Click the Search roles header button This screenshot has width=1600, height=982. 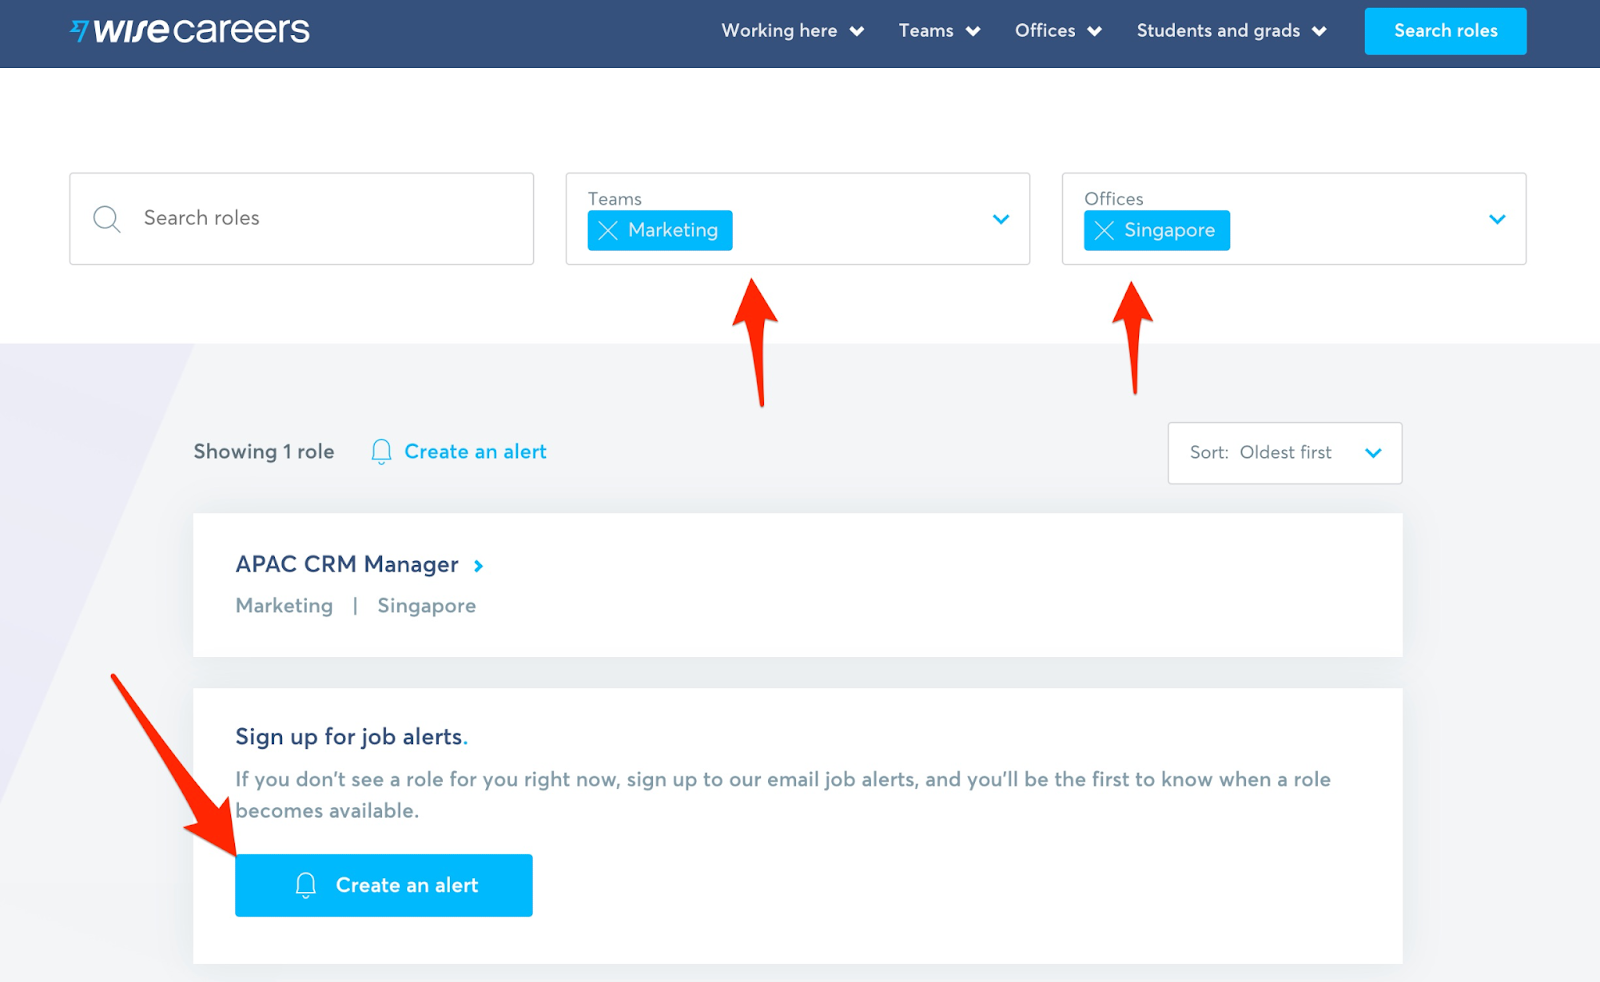click(x=1445, y=31)
